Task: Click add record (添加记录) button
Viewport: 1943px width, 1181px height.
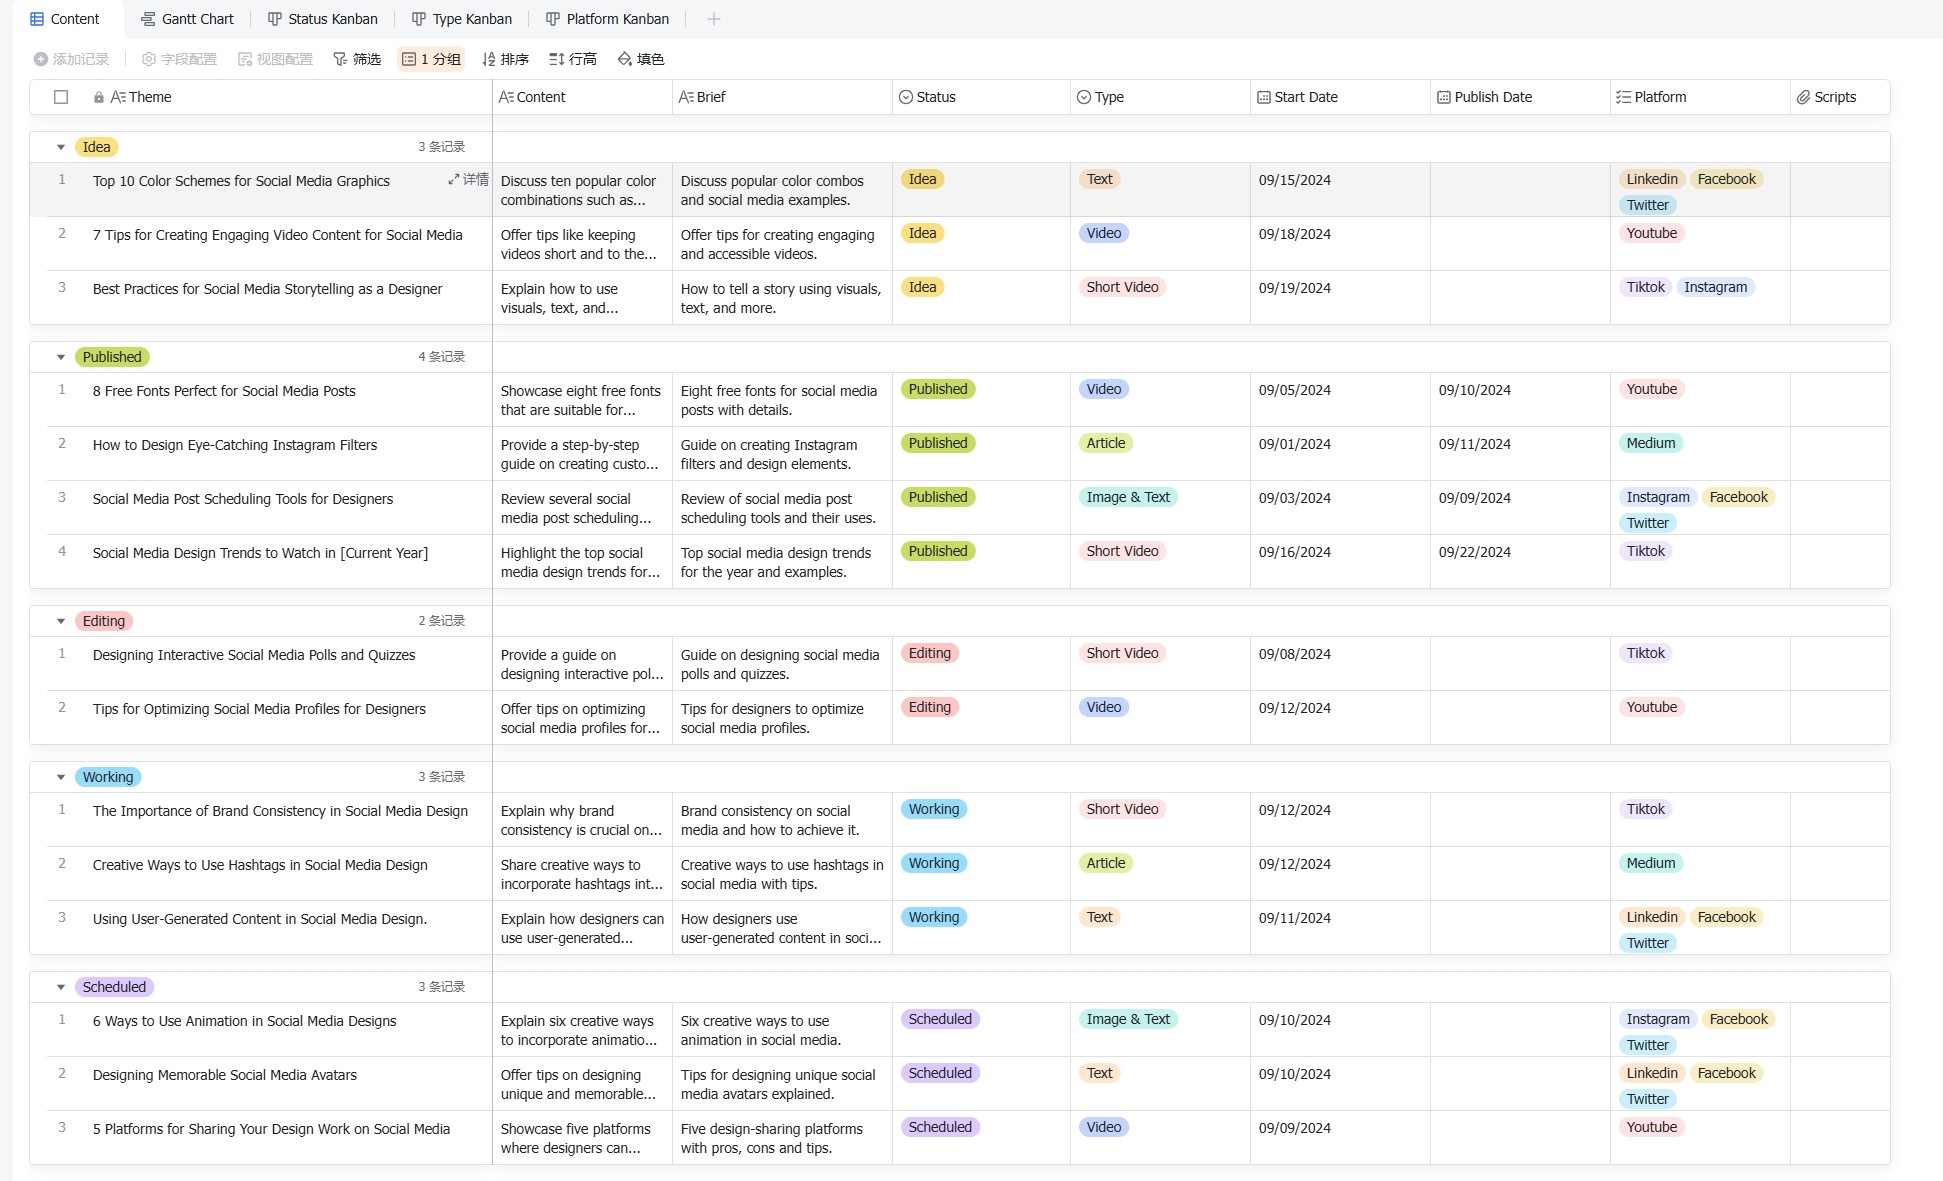Action: (x=71, y=59)
